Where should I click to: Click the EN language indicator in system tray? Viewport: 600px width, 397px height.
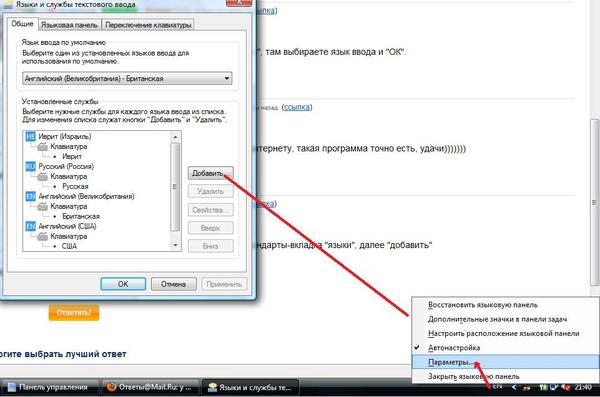pyautogui.click(x=497, y=387)
